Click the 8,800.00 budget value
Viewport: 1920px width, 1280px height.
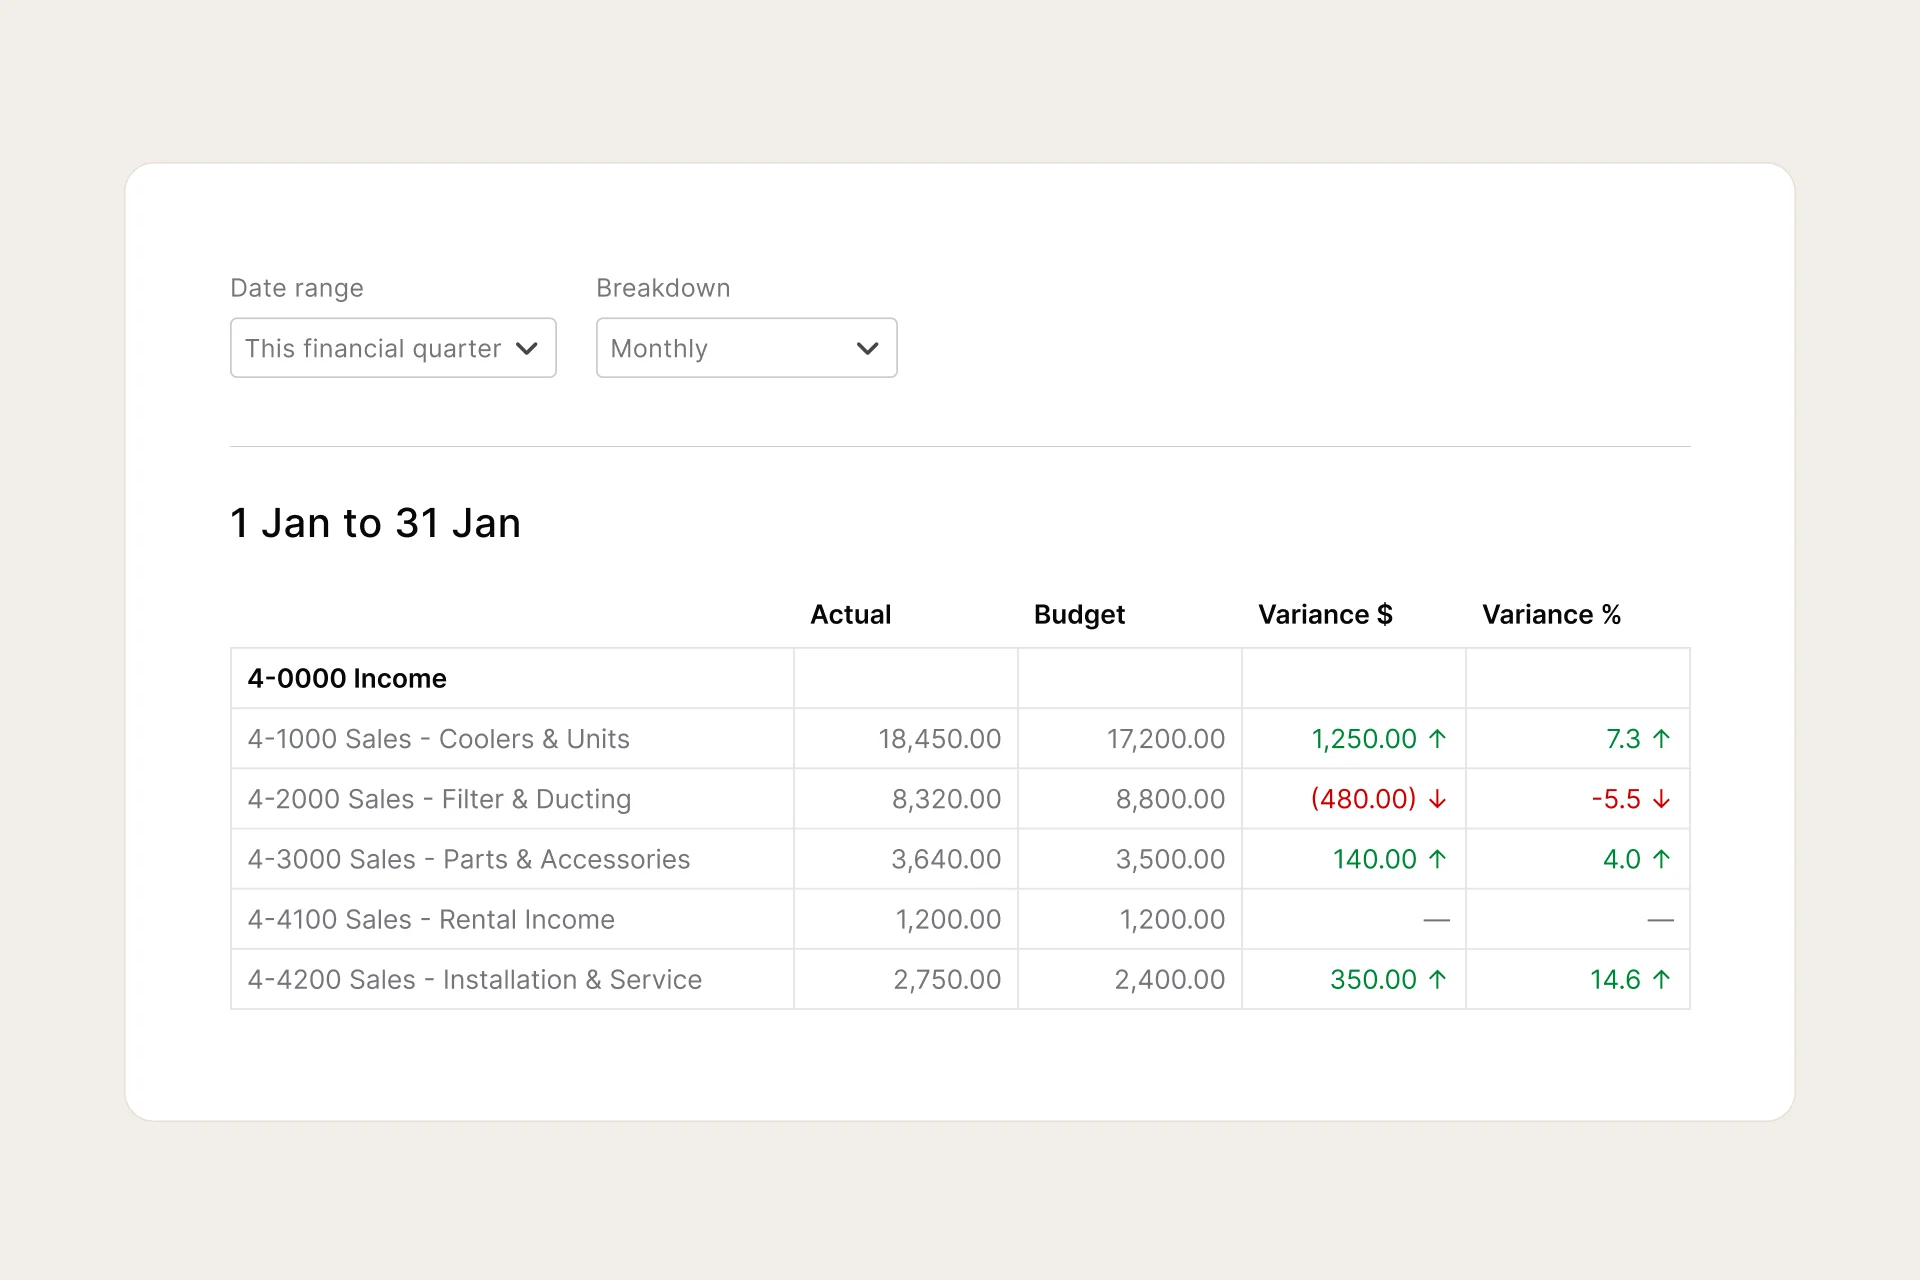(1170, 799)
